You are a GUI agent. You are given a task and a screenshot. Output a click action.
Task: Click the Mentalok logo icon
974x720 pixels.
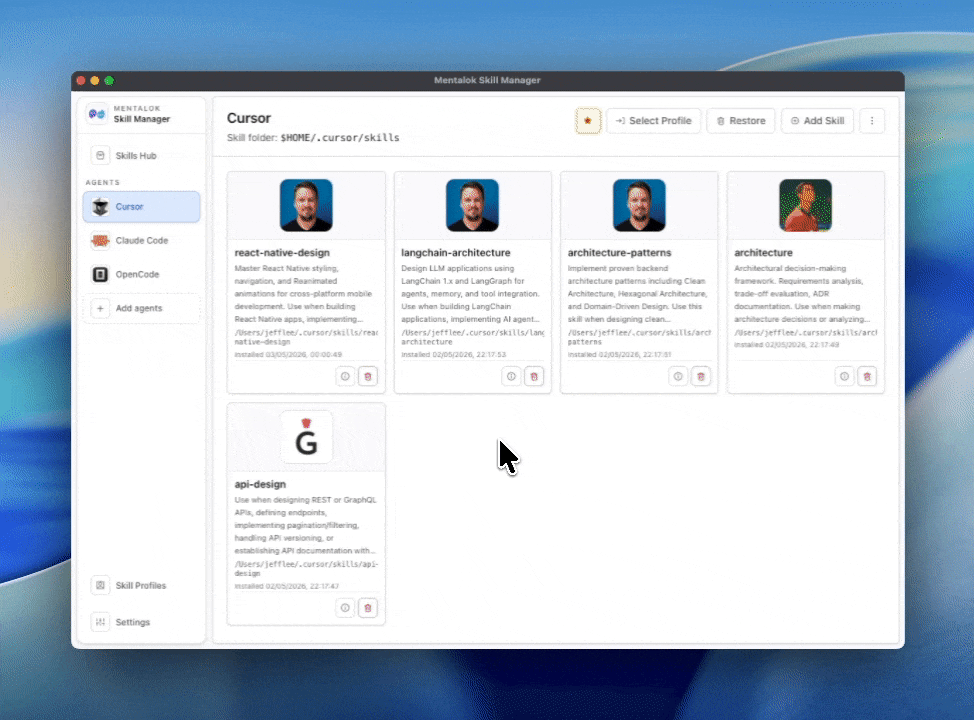click(98, 114)
